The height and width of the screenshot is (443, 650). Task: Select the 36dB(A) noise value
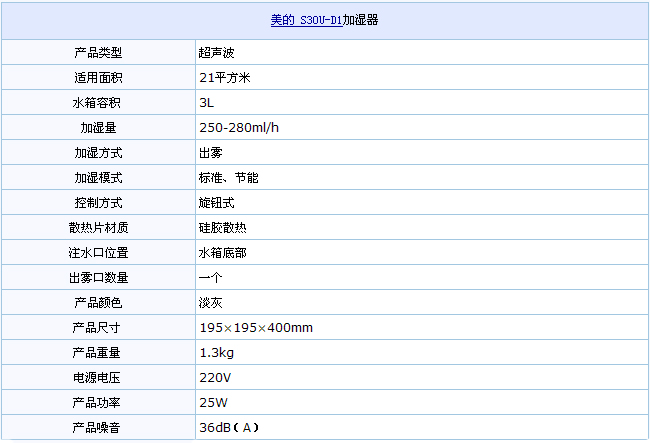pos(229,427)
